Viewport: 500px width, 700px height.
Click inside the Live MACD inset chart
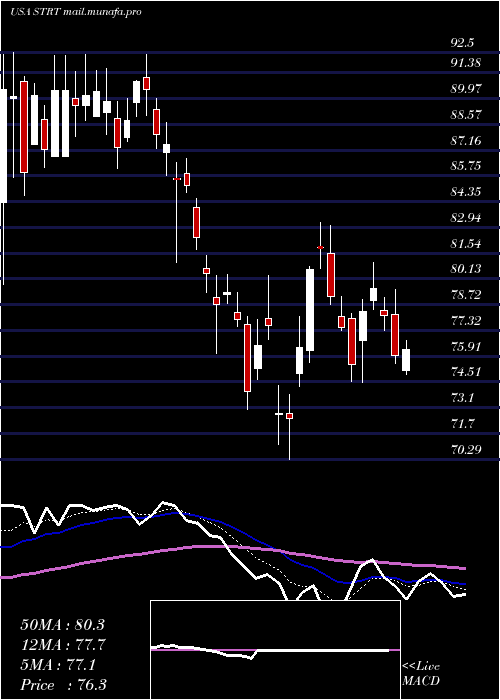(275, 650)
